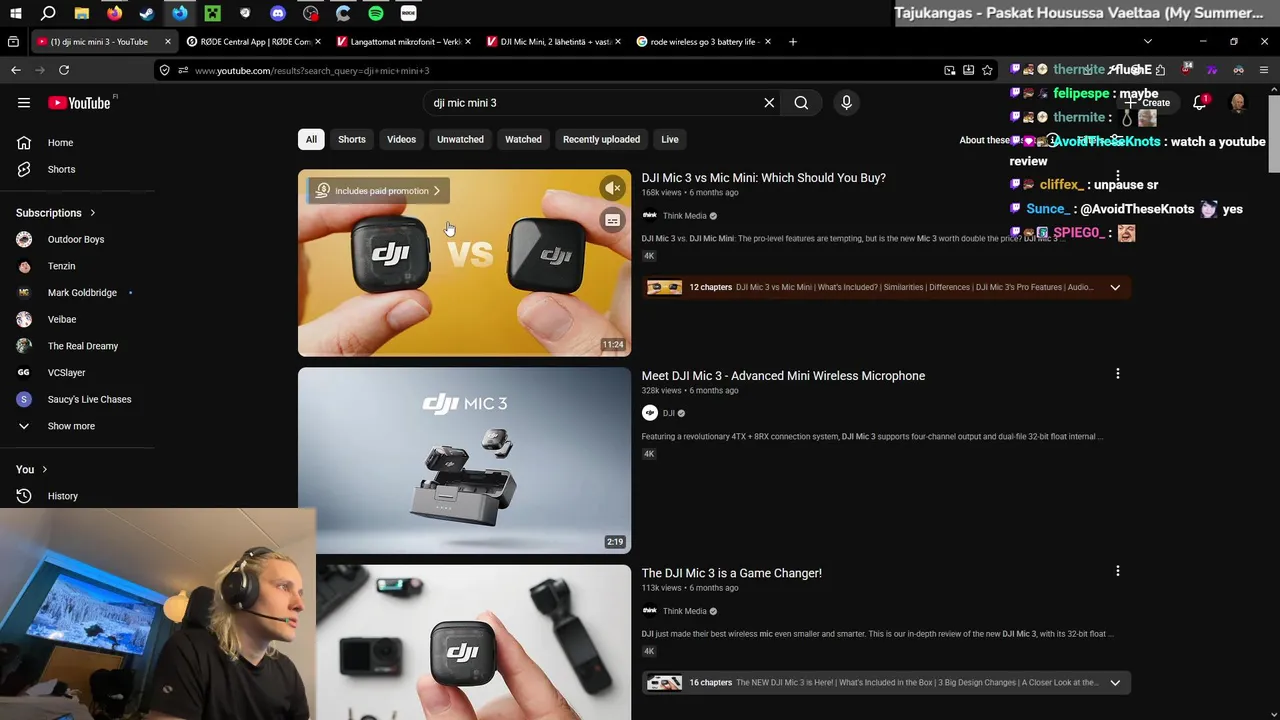Go back with the browser back arrow
1280x720 pixels.
pyautogui.click(x=16, y=70)
